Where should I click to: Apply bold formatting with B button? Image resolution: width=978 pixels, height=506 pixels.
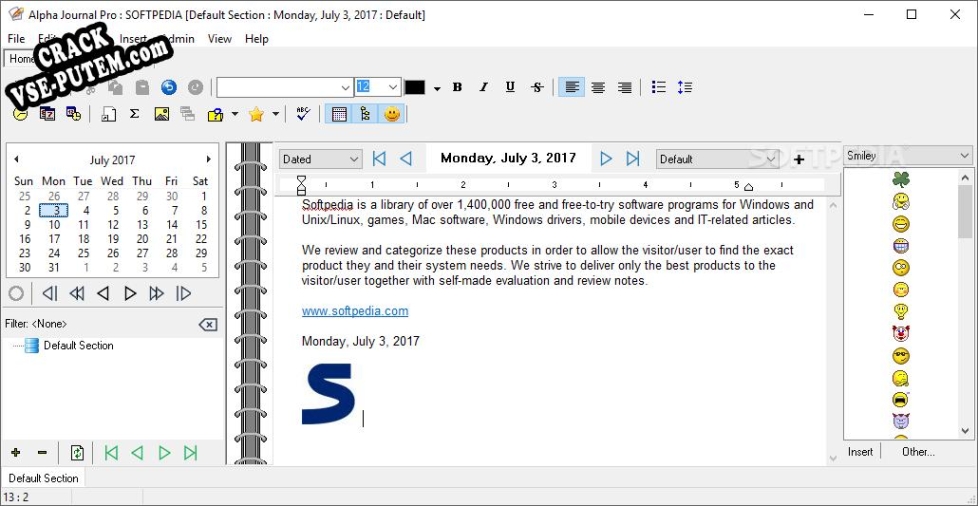point(457,87)
